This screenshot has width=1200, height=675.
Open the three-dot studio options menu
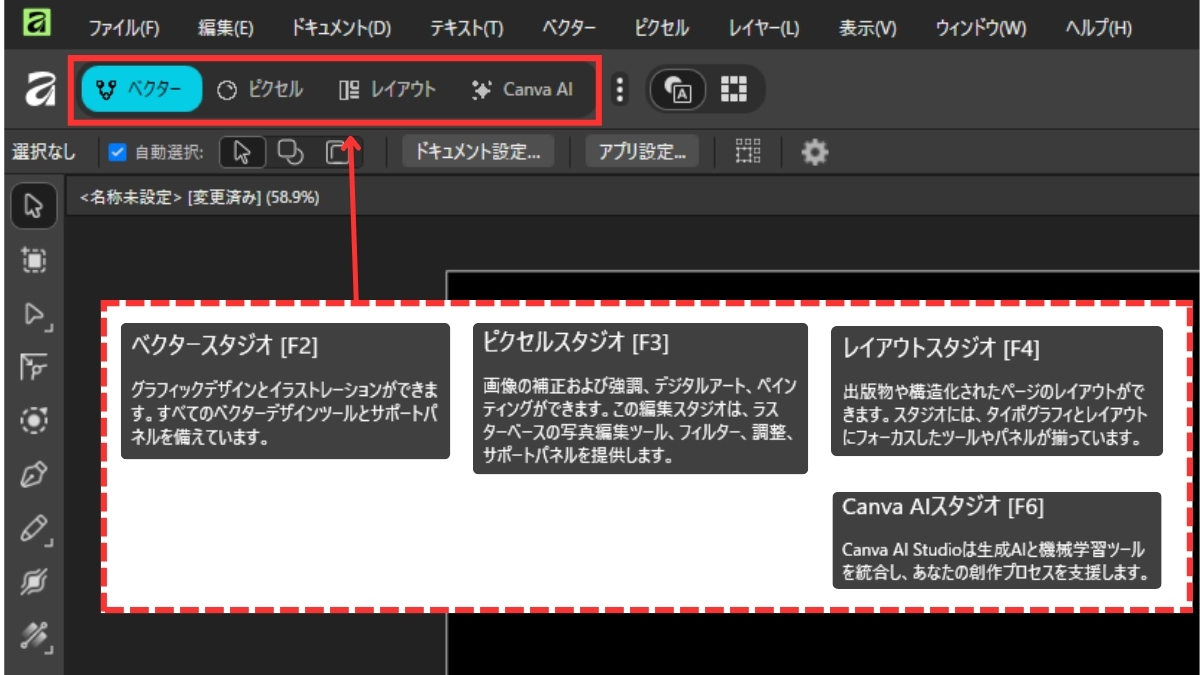tap(620, 90)
